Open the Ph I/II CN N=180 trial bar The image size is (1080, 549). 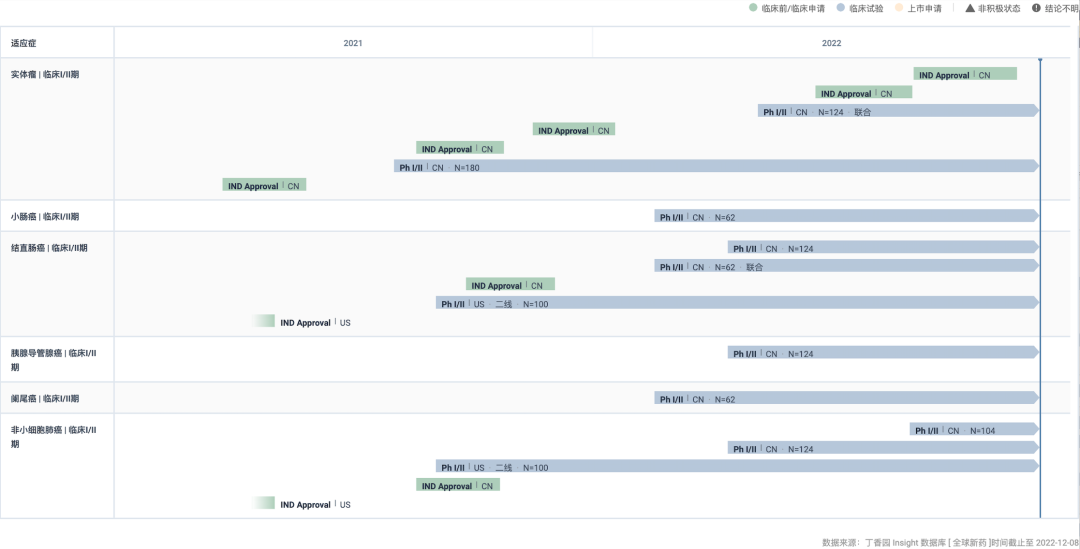[x=716, y=166]
